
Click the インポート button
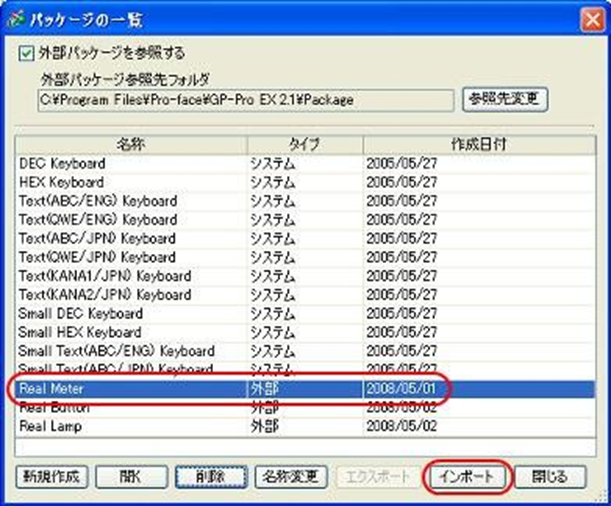click(x=466, y=476)
